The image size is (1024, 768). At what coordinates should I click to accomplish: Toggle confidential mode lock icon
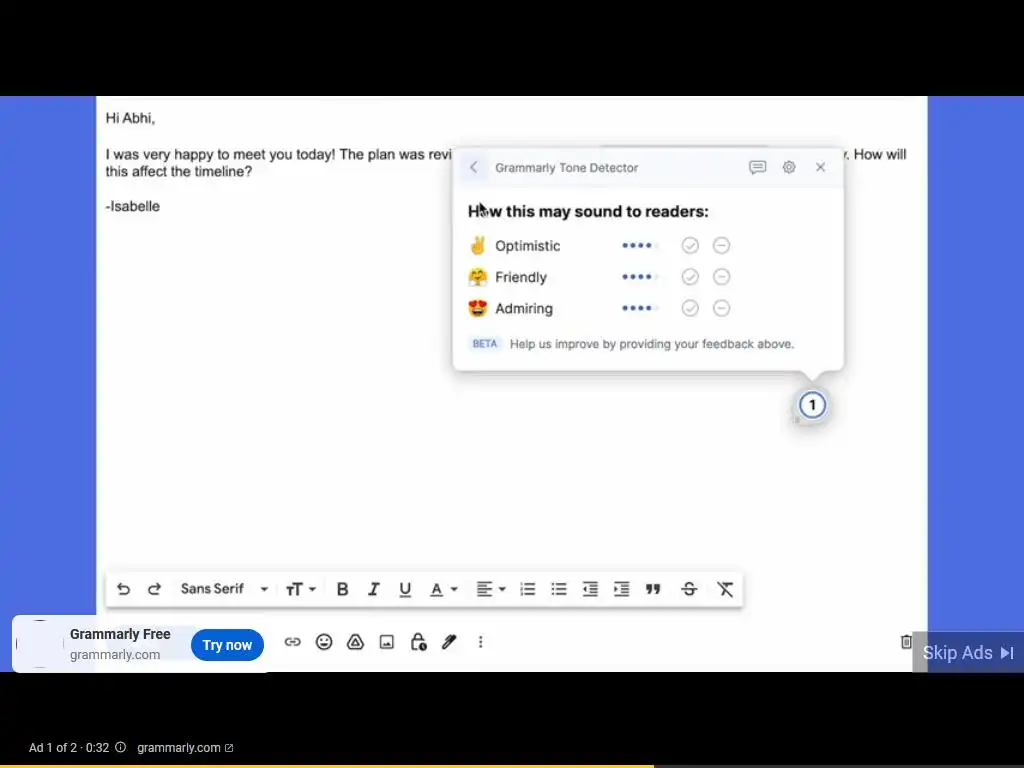pyautogui.click(x=418, y=642)
